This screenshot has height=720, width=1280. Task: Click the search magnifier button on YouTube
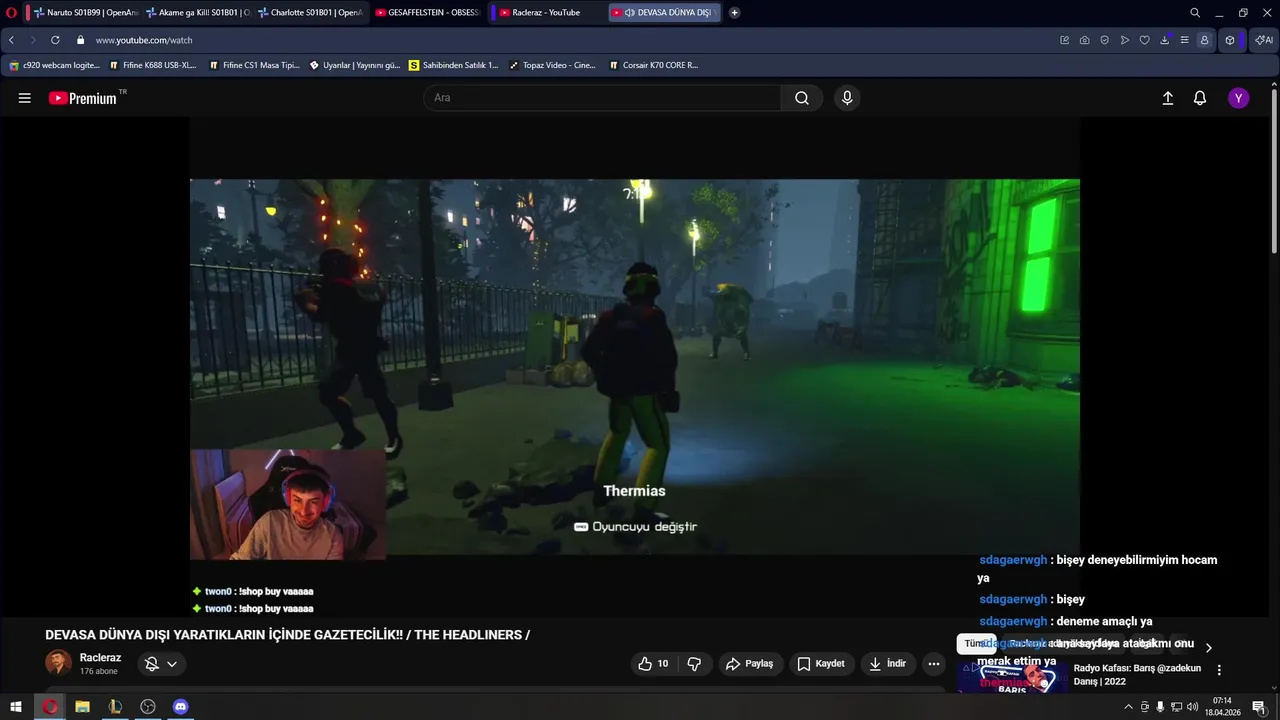(x=802, y=98)
